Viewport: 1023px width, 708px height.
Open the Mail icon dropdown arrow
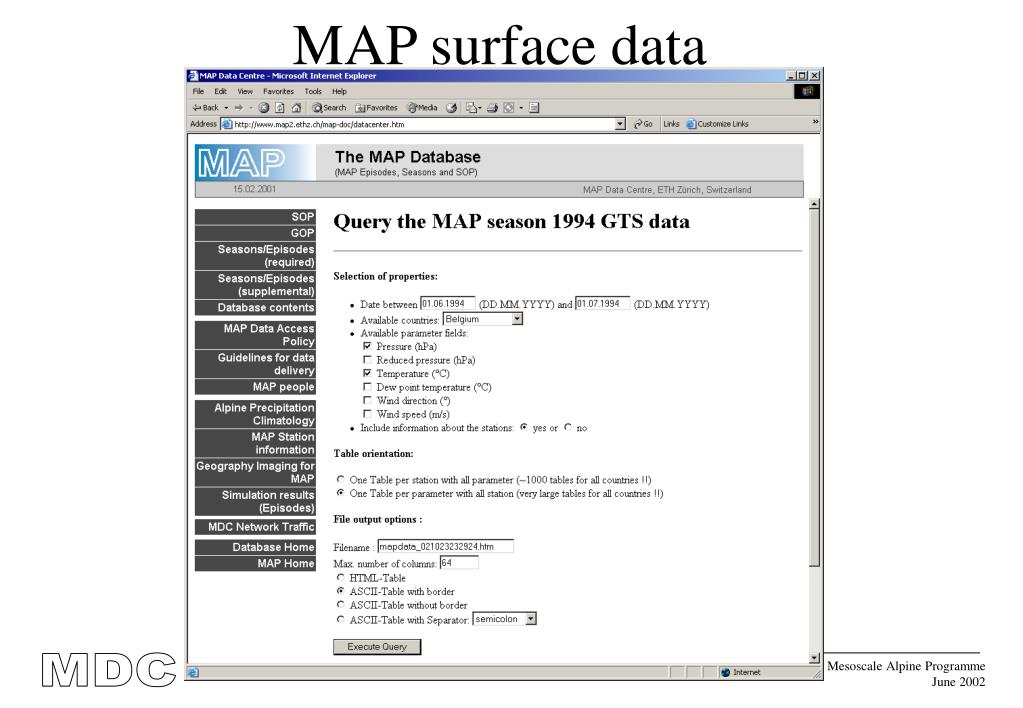coord(480,108)
